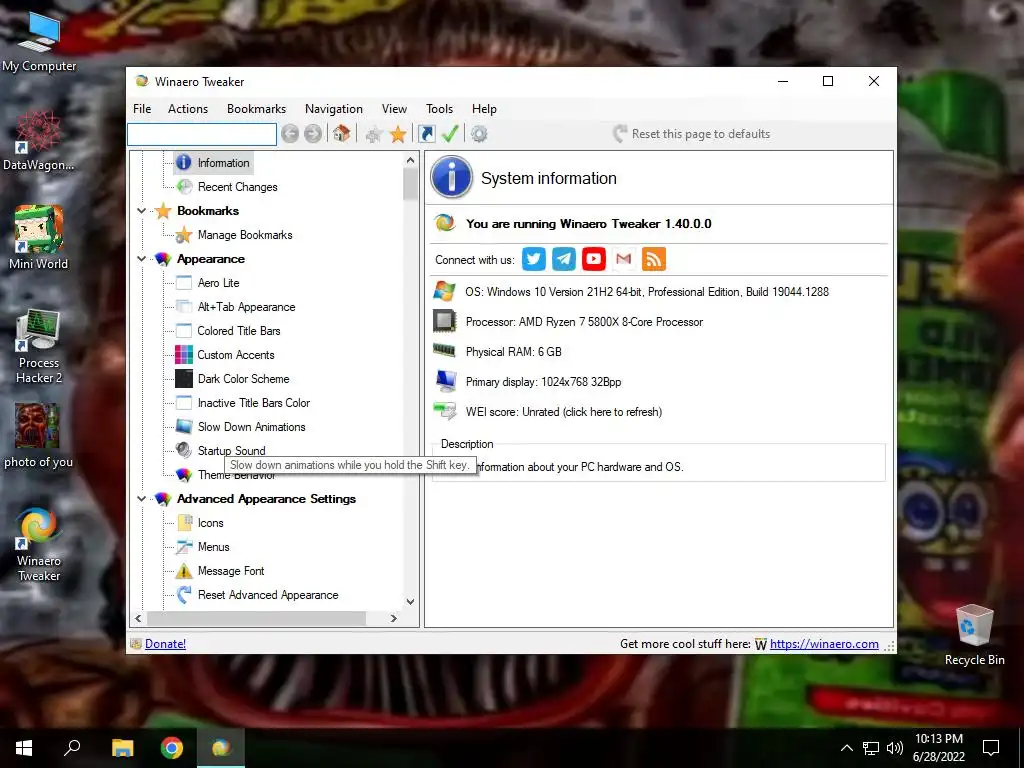Go to the Home page icon
The height and width of the screenshot is (768, 1024).
(342, 134)
